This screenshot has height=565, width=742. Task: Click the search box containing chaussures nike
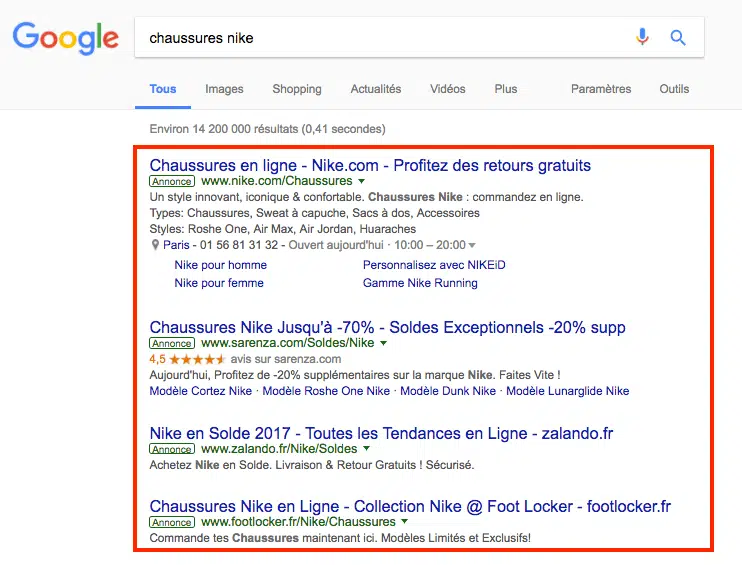pyautogui.click(x=380, y=38)
